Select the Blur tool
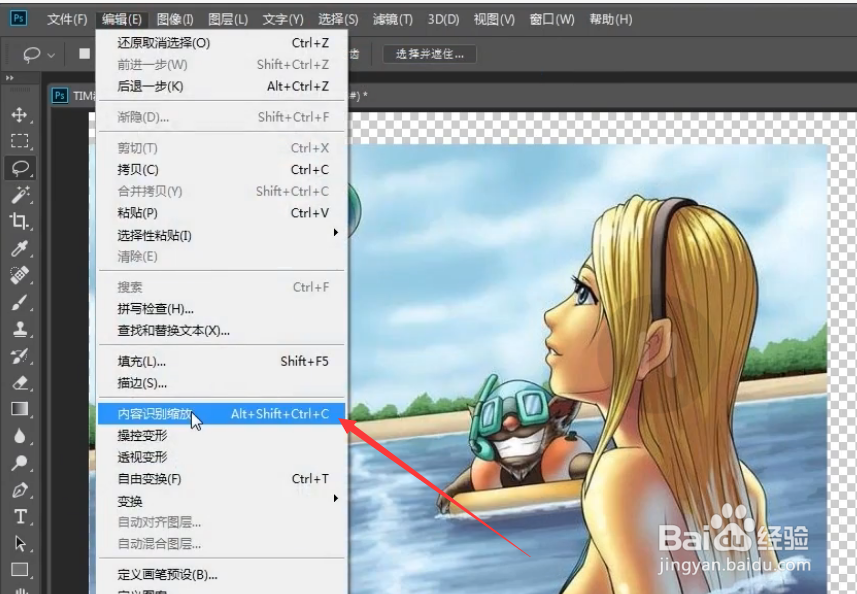This screenshot has width=857, height=594. click(20, 436)
